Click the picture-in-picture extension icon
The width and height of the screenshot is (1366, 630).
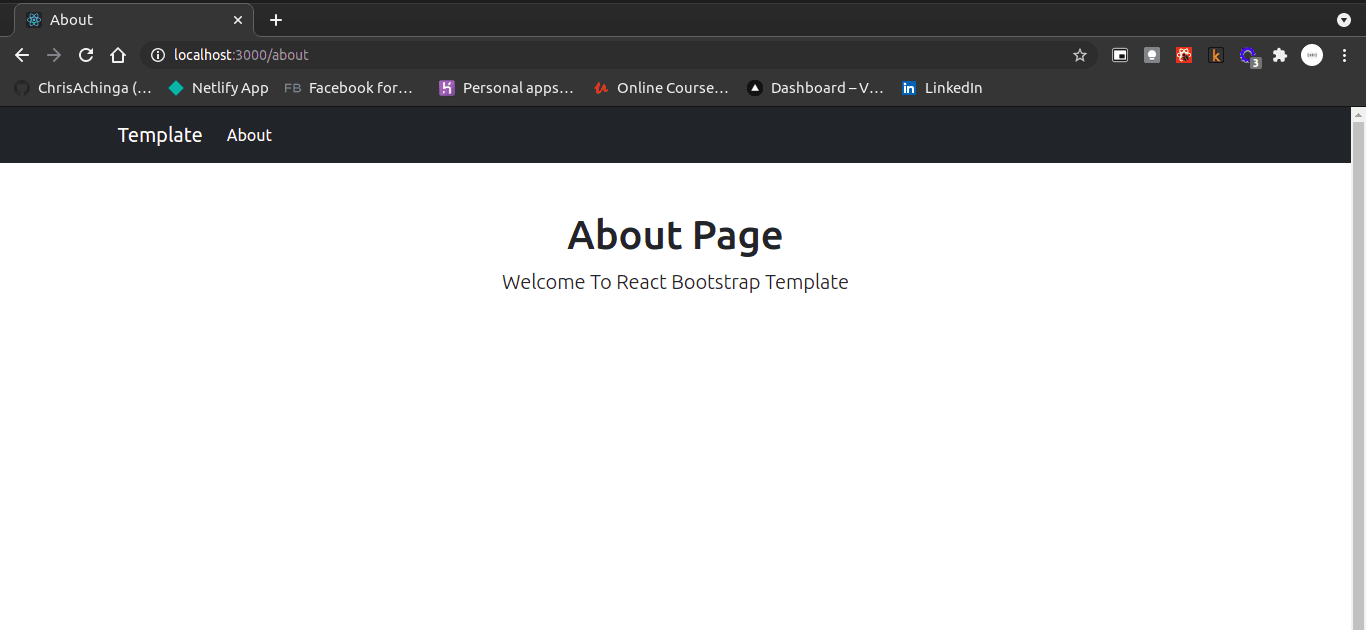(x=1120, y=55)
